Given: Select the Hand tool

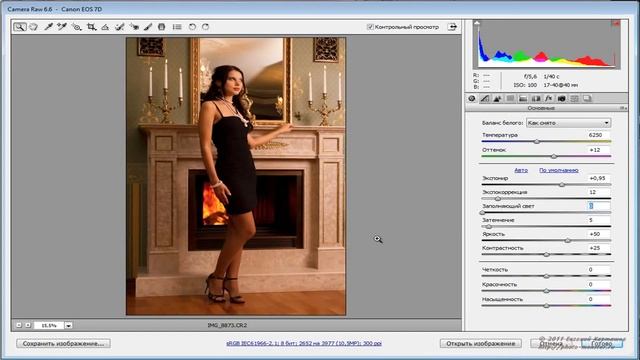Looking at the screenshot, I should click(x=33, y=27).
